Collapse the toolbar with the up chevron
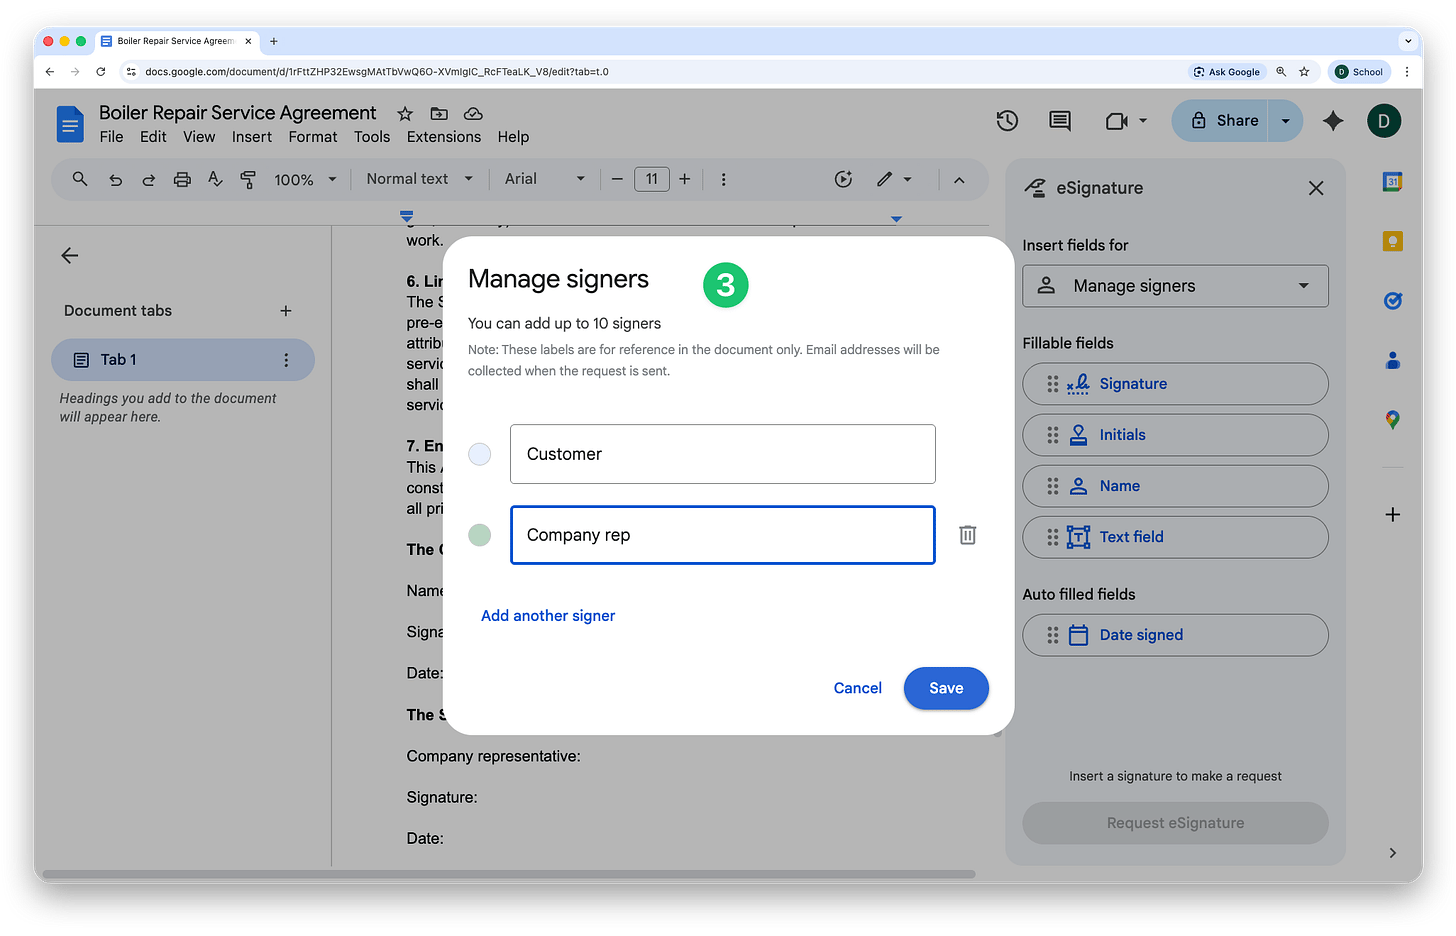1456x936 pixels. 959,180
